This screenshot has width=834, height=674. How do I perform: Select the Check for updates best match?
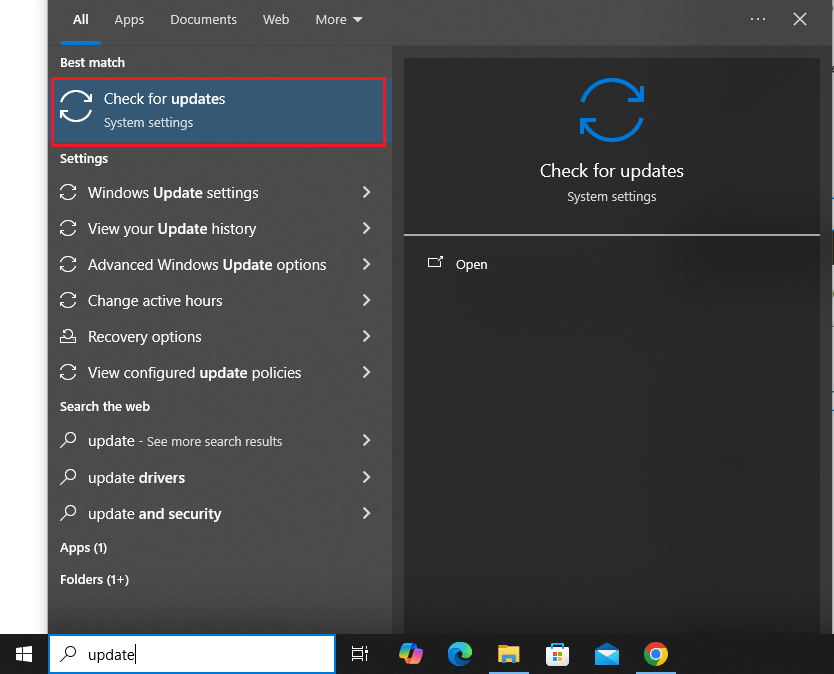click(x=218, y=111)
